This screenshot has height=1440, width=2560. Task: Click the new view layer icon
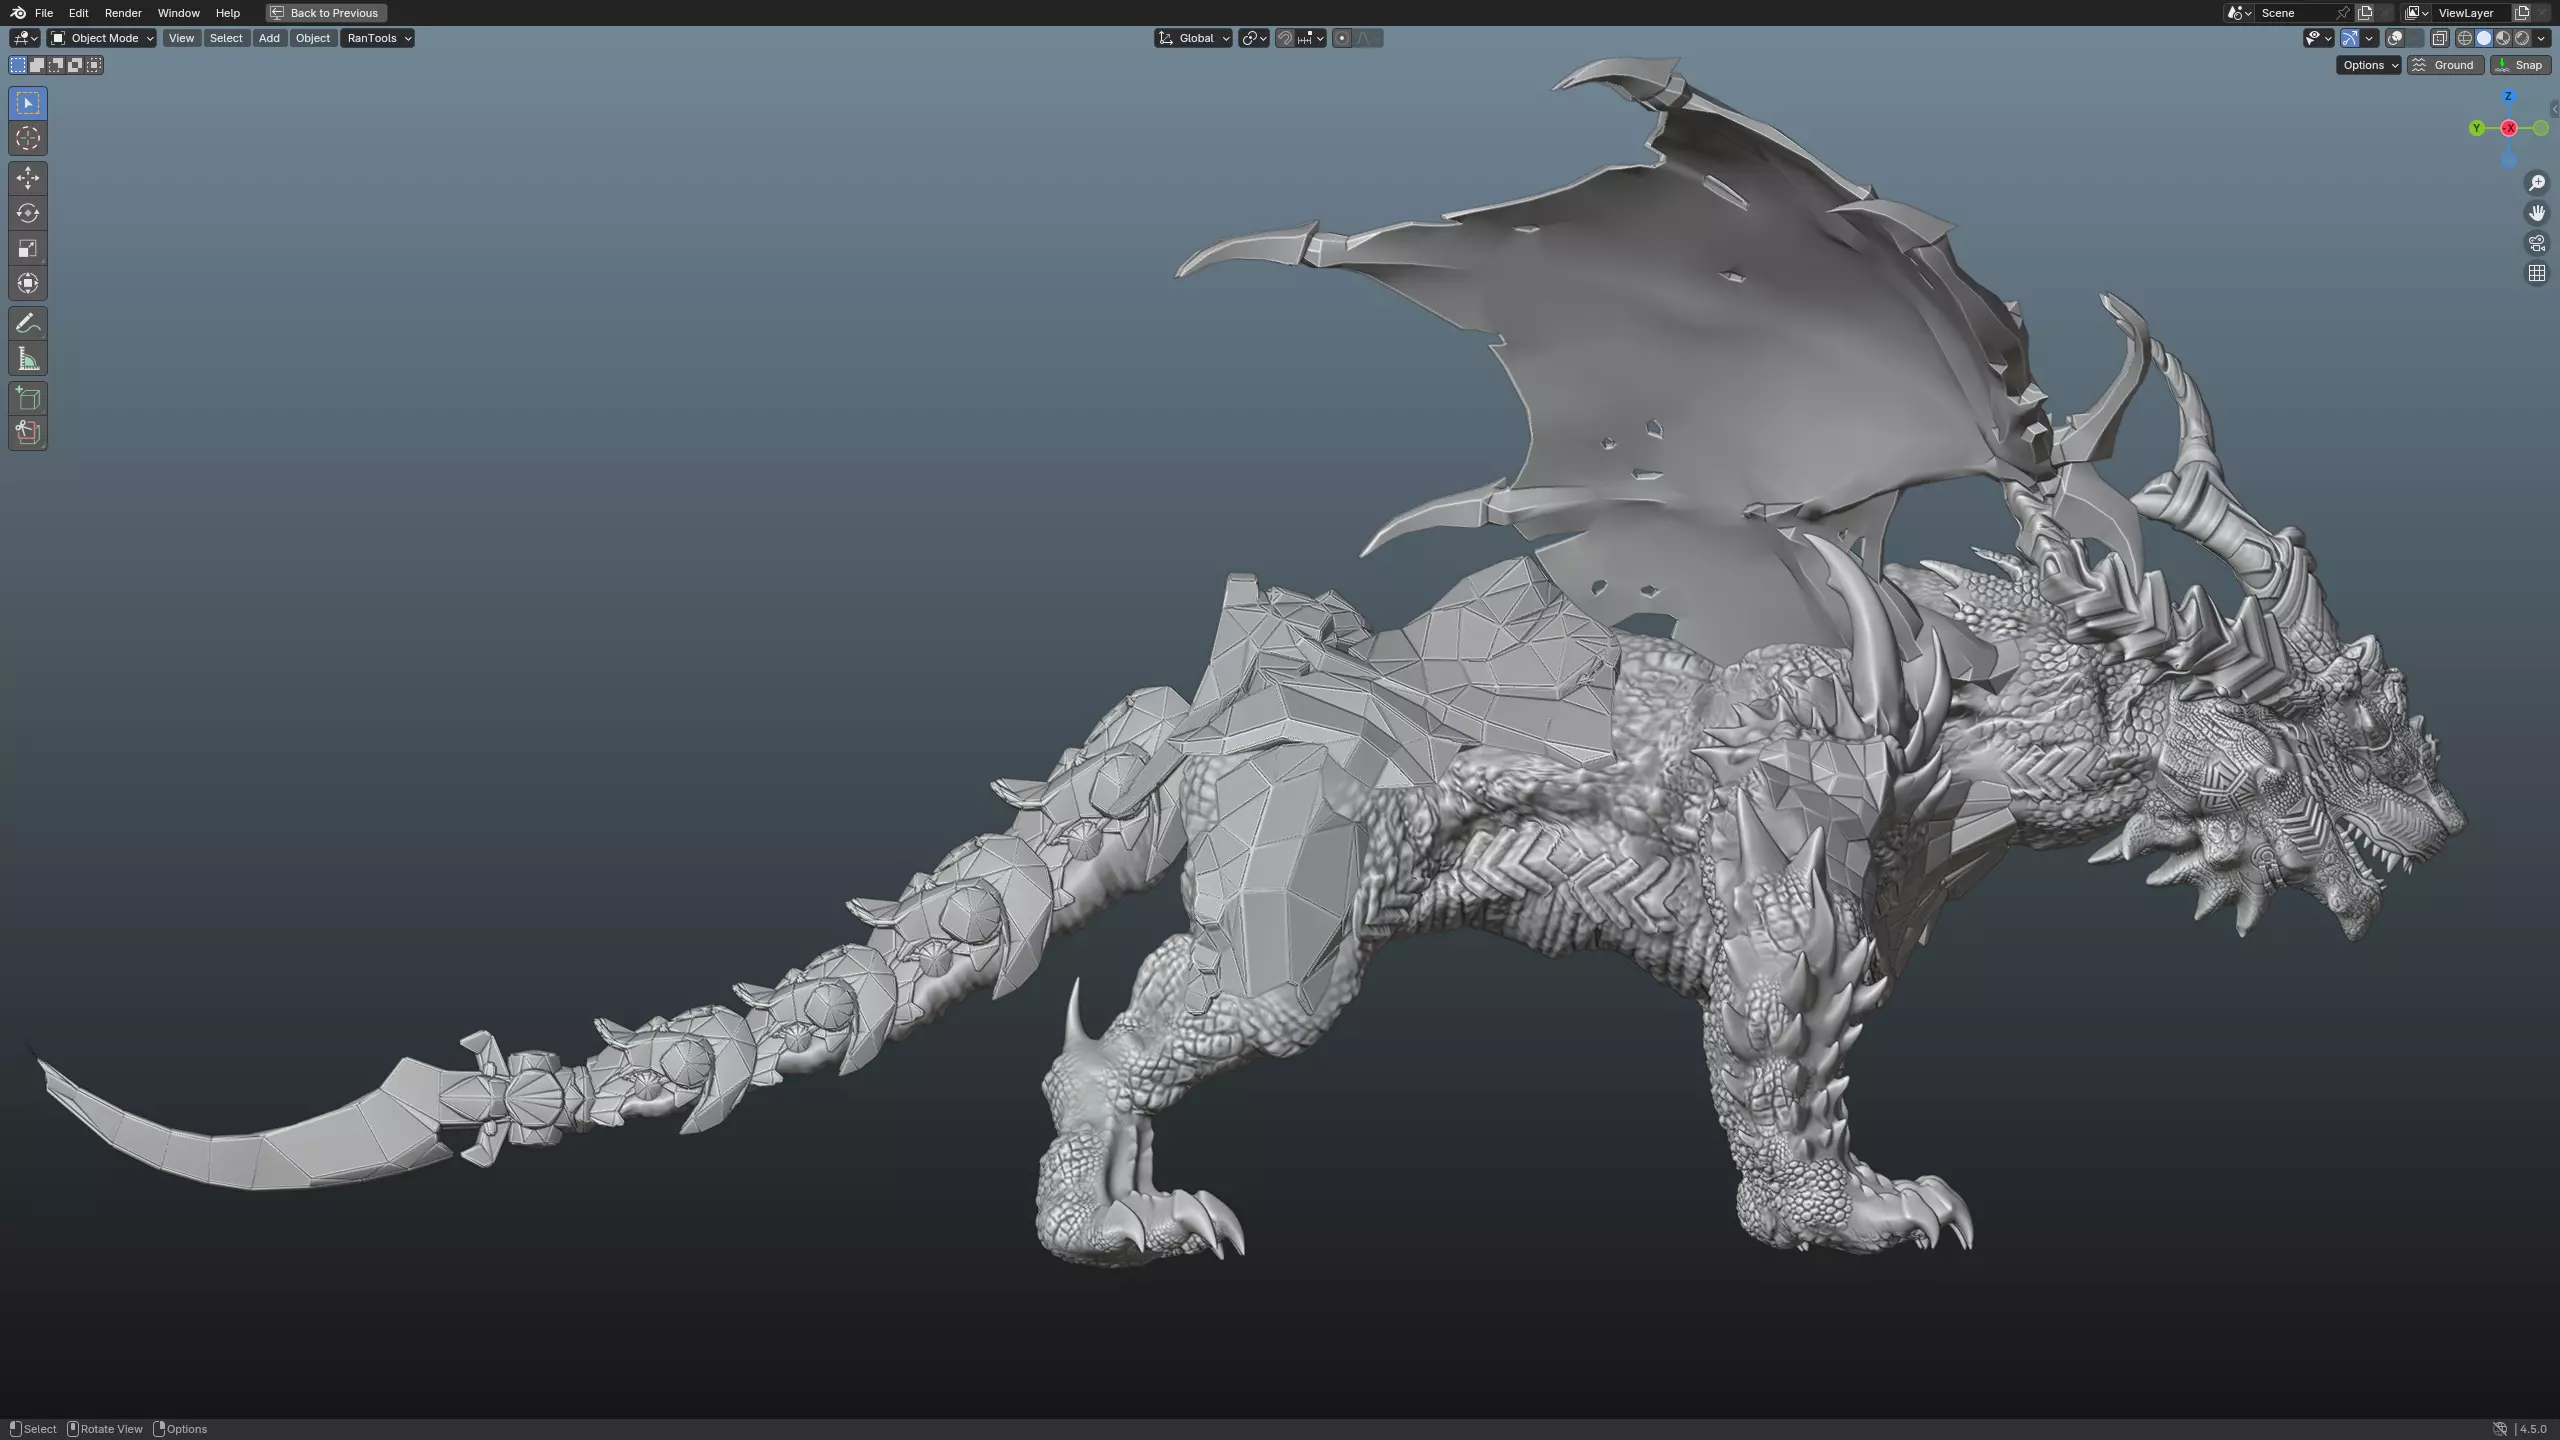2522,13
